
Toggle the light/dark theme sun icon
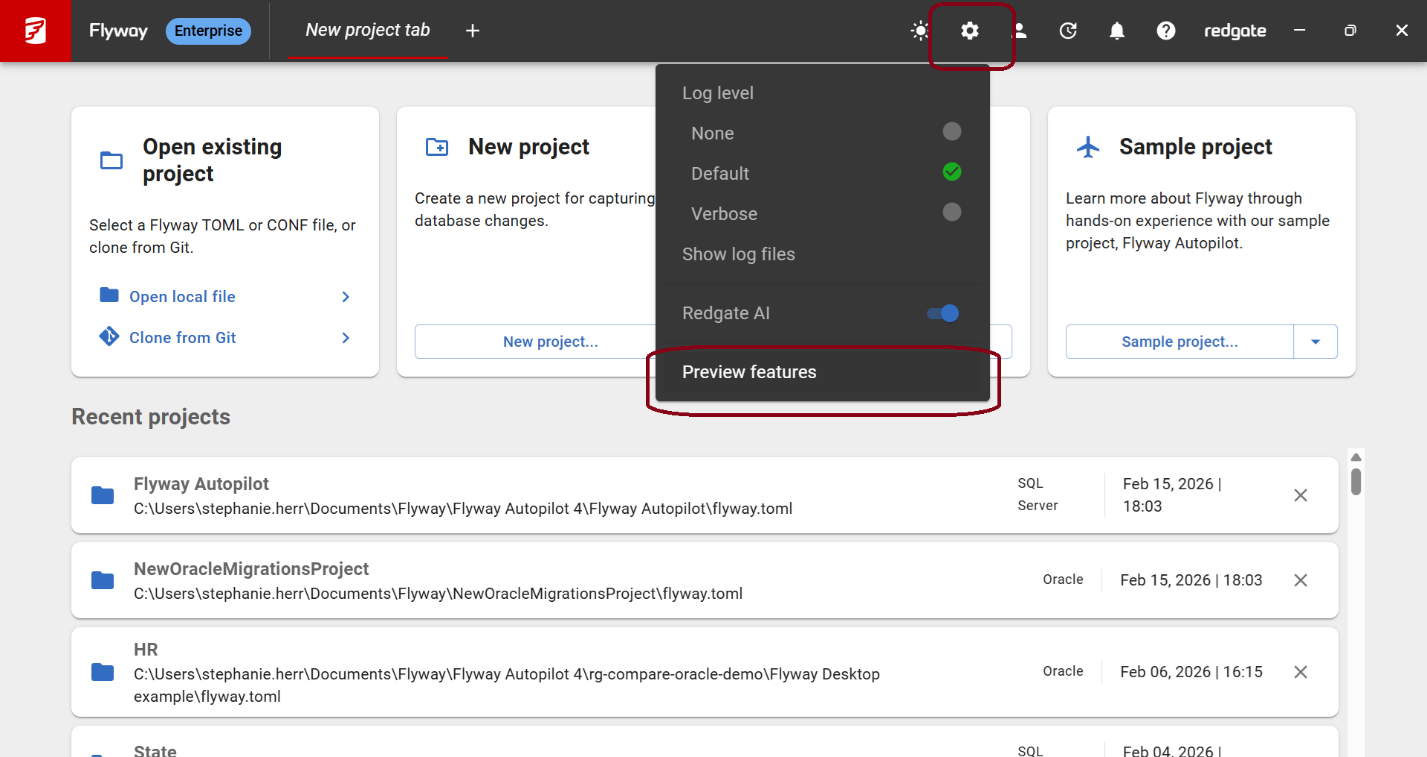point(920,31)
